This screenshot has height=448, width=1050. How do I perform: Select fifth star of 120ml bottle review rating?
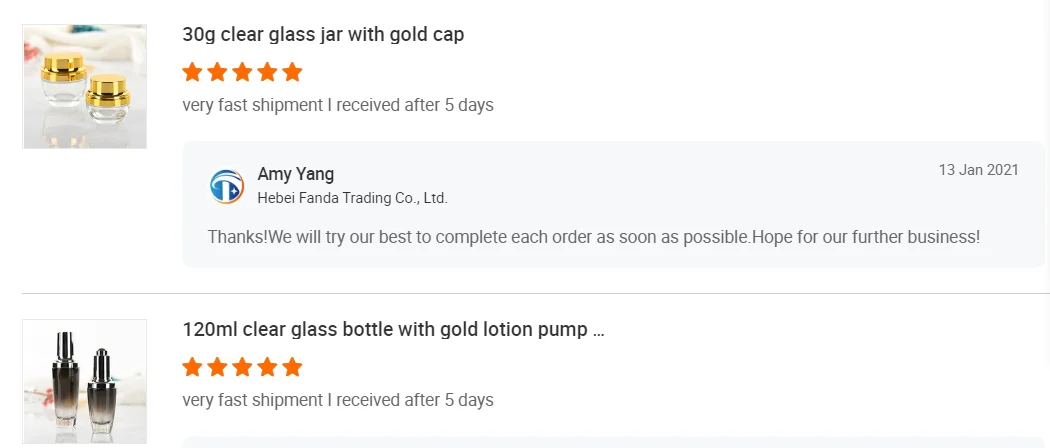pyautogui.click(x=292, y=367)
